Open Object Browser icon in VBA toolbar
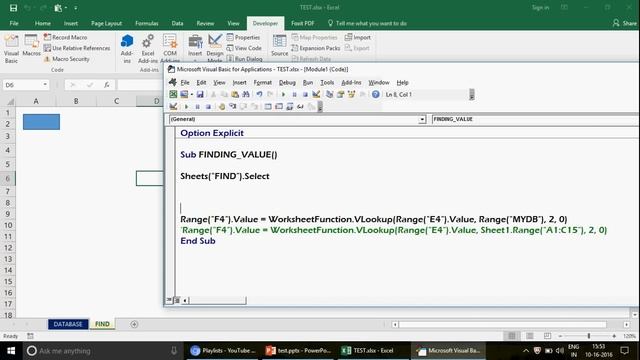The image size is (640, 360). click(x=351, y=94)
